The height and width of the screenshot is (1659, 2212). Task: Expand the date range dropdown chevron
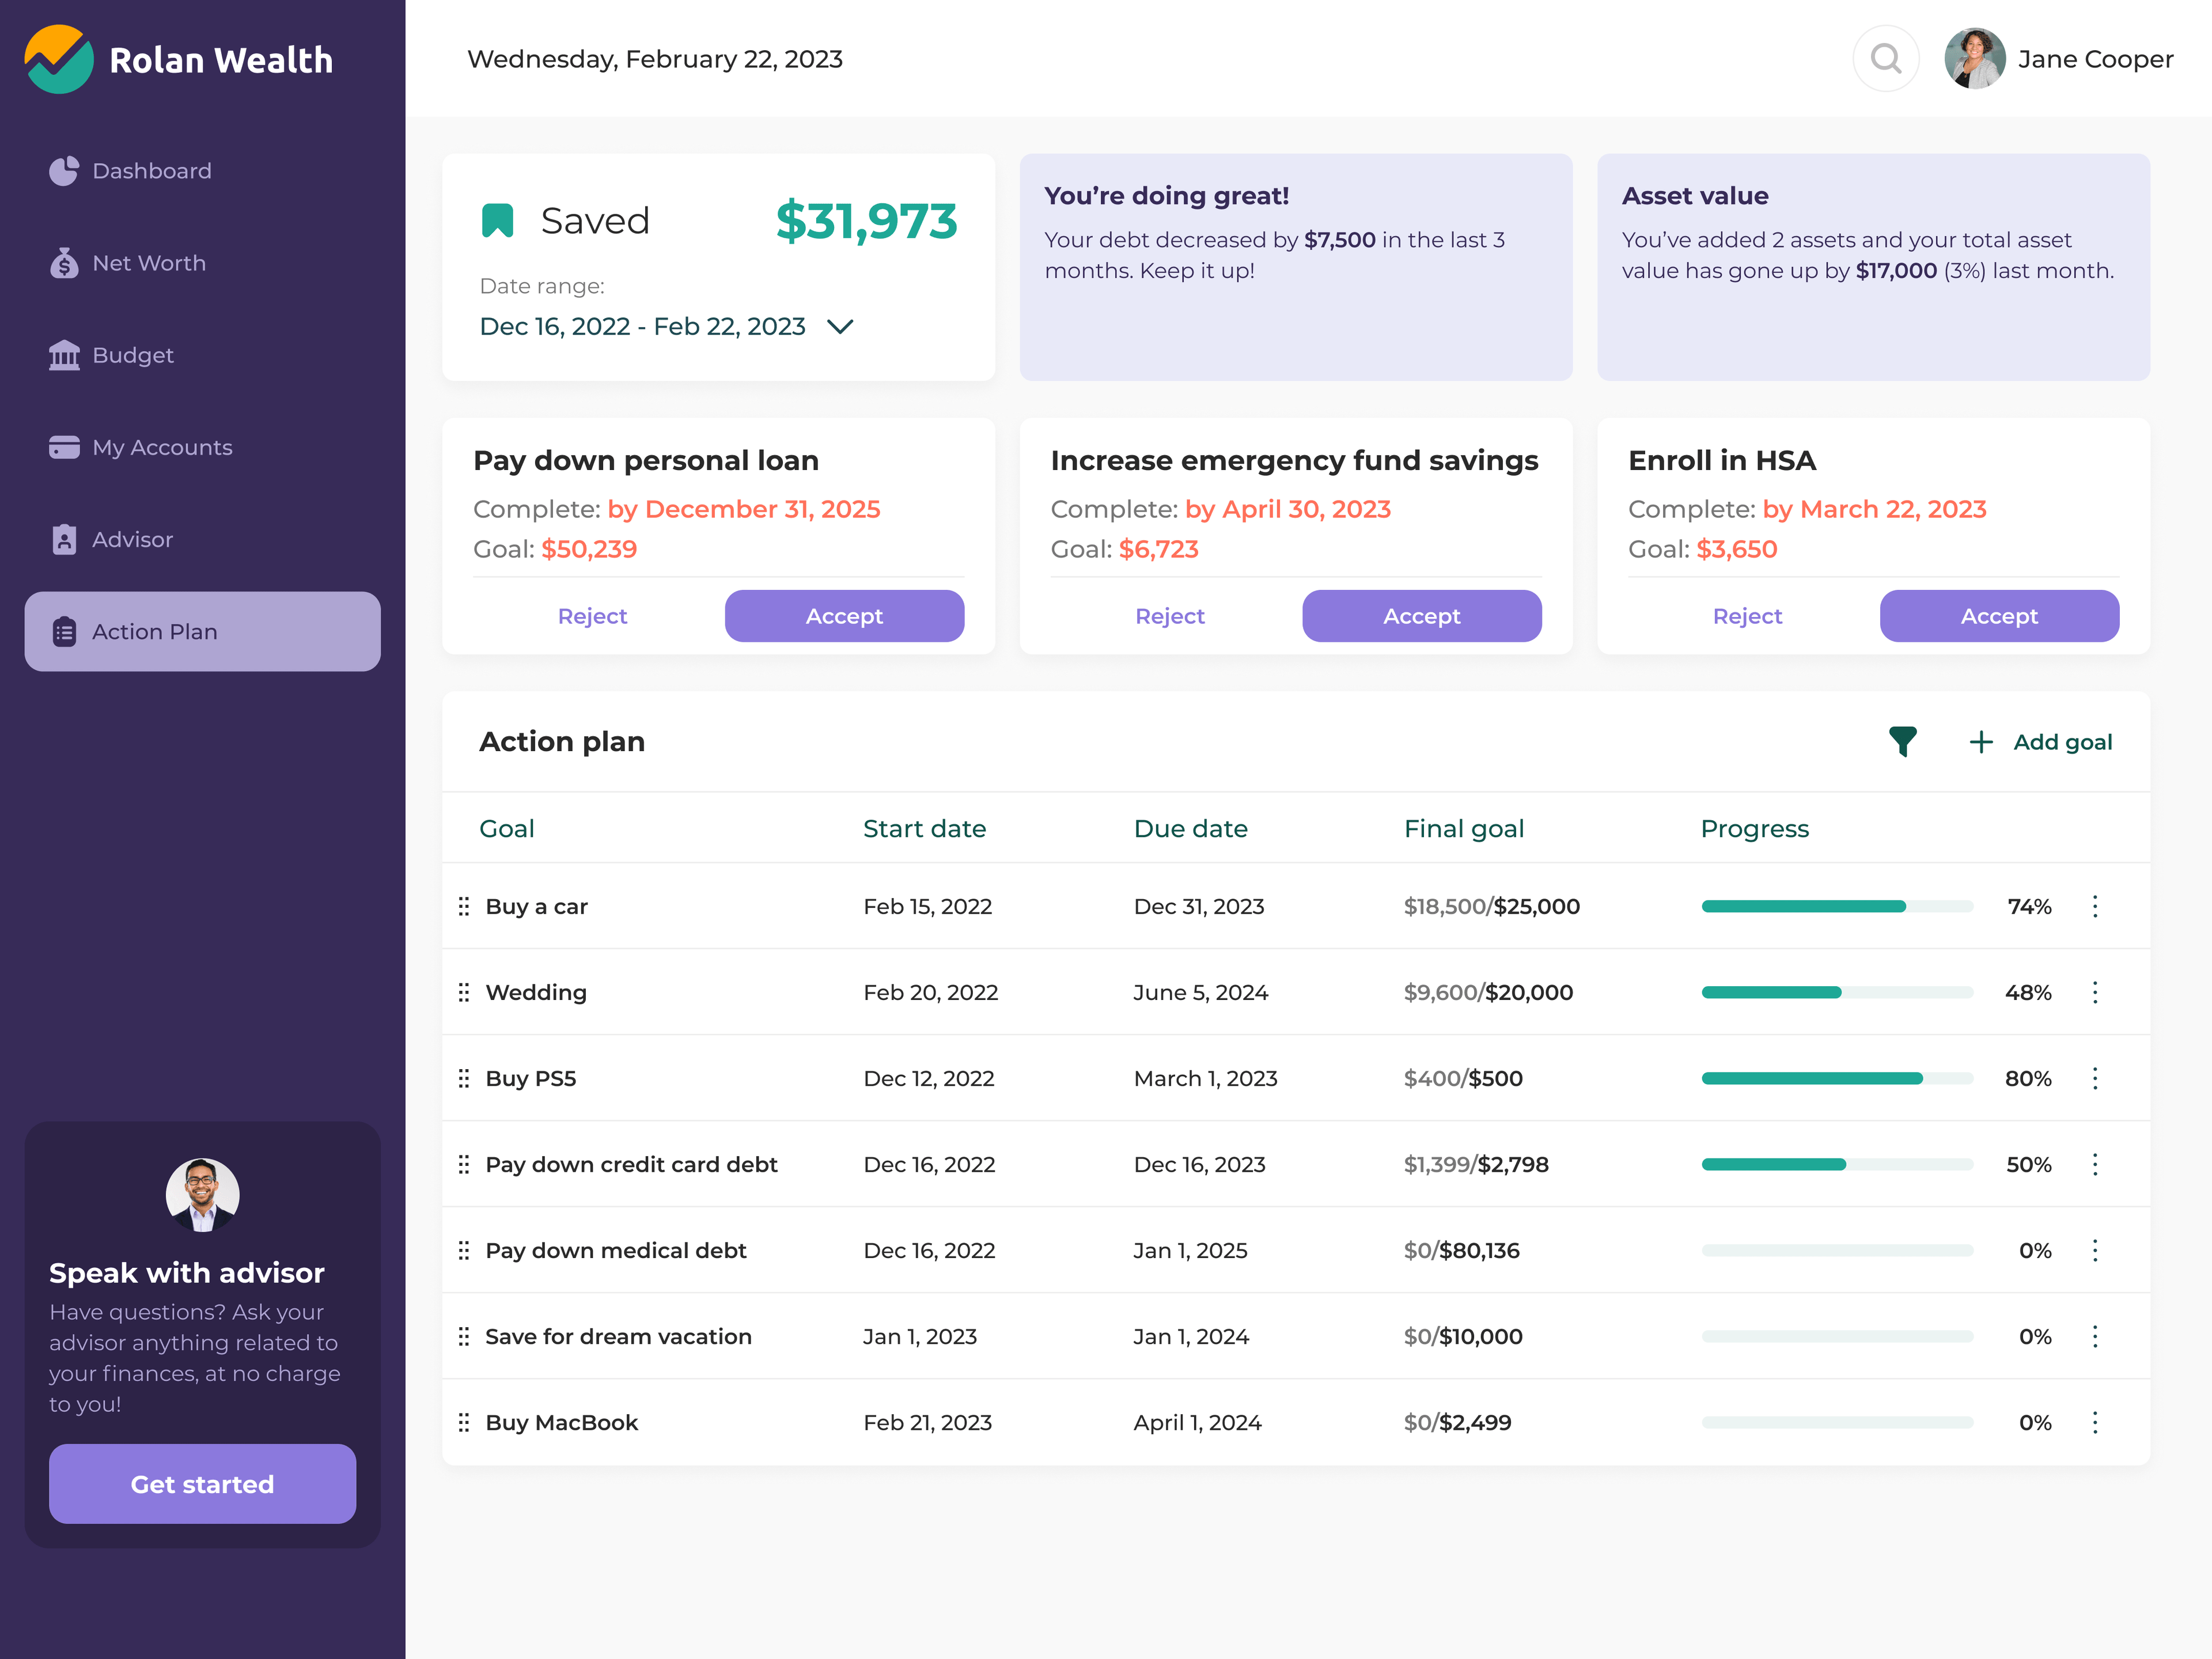tap(840, 327)
